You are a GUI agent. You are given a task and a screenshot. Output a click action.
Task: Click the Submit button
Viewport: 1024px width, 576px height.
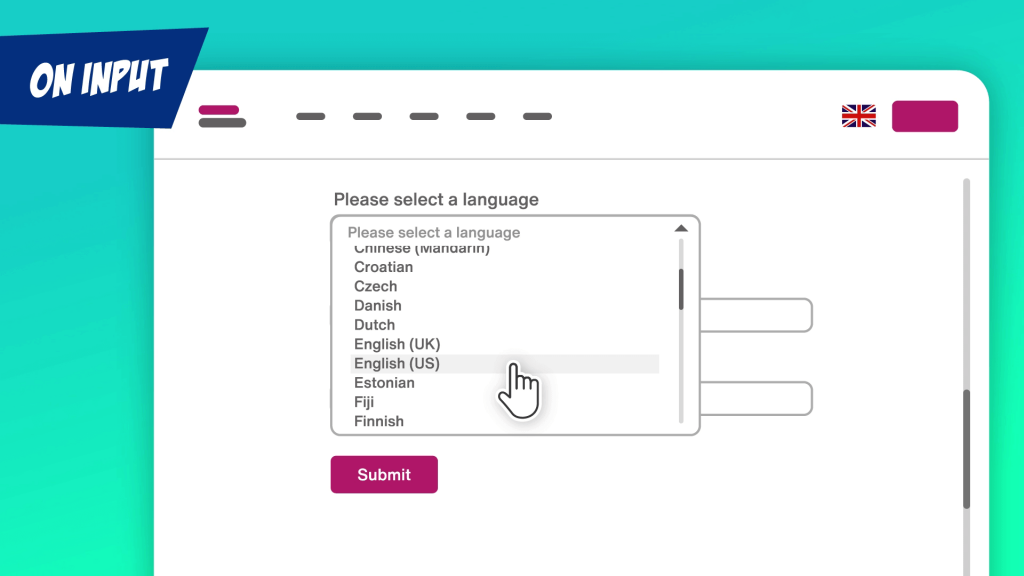click(x=384, y=475)
